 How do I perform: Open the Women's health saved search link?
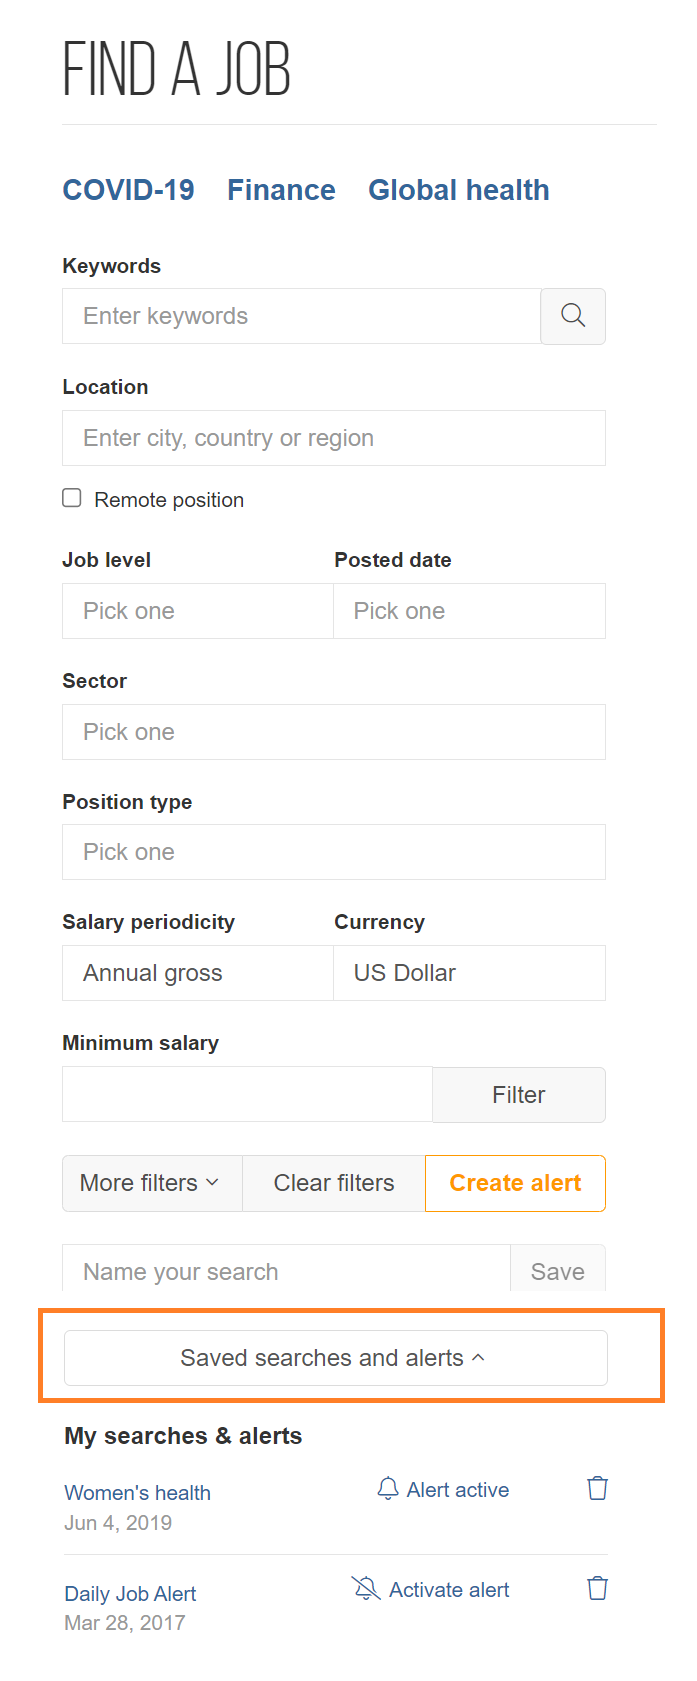coord(137,1493)
